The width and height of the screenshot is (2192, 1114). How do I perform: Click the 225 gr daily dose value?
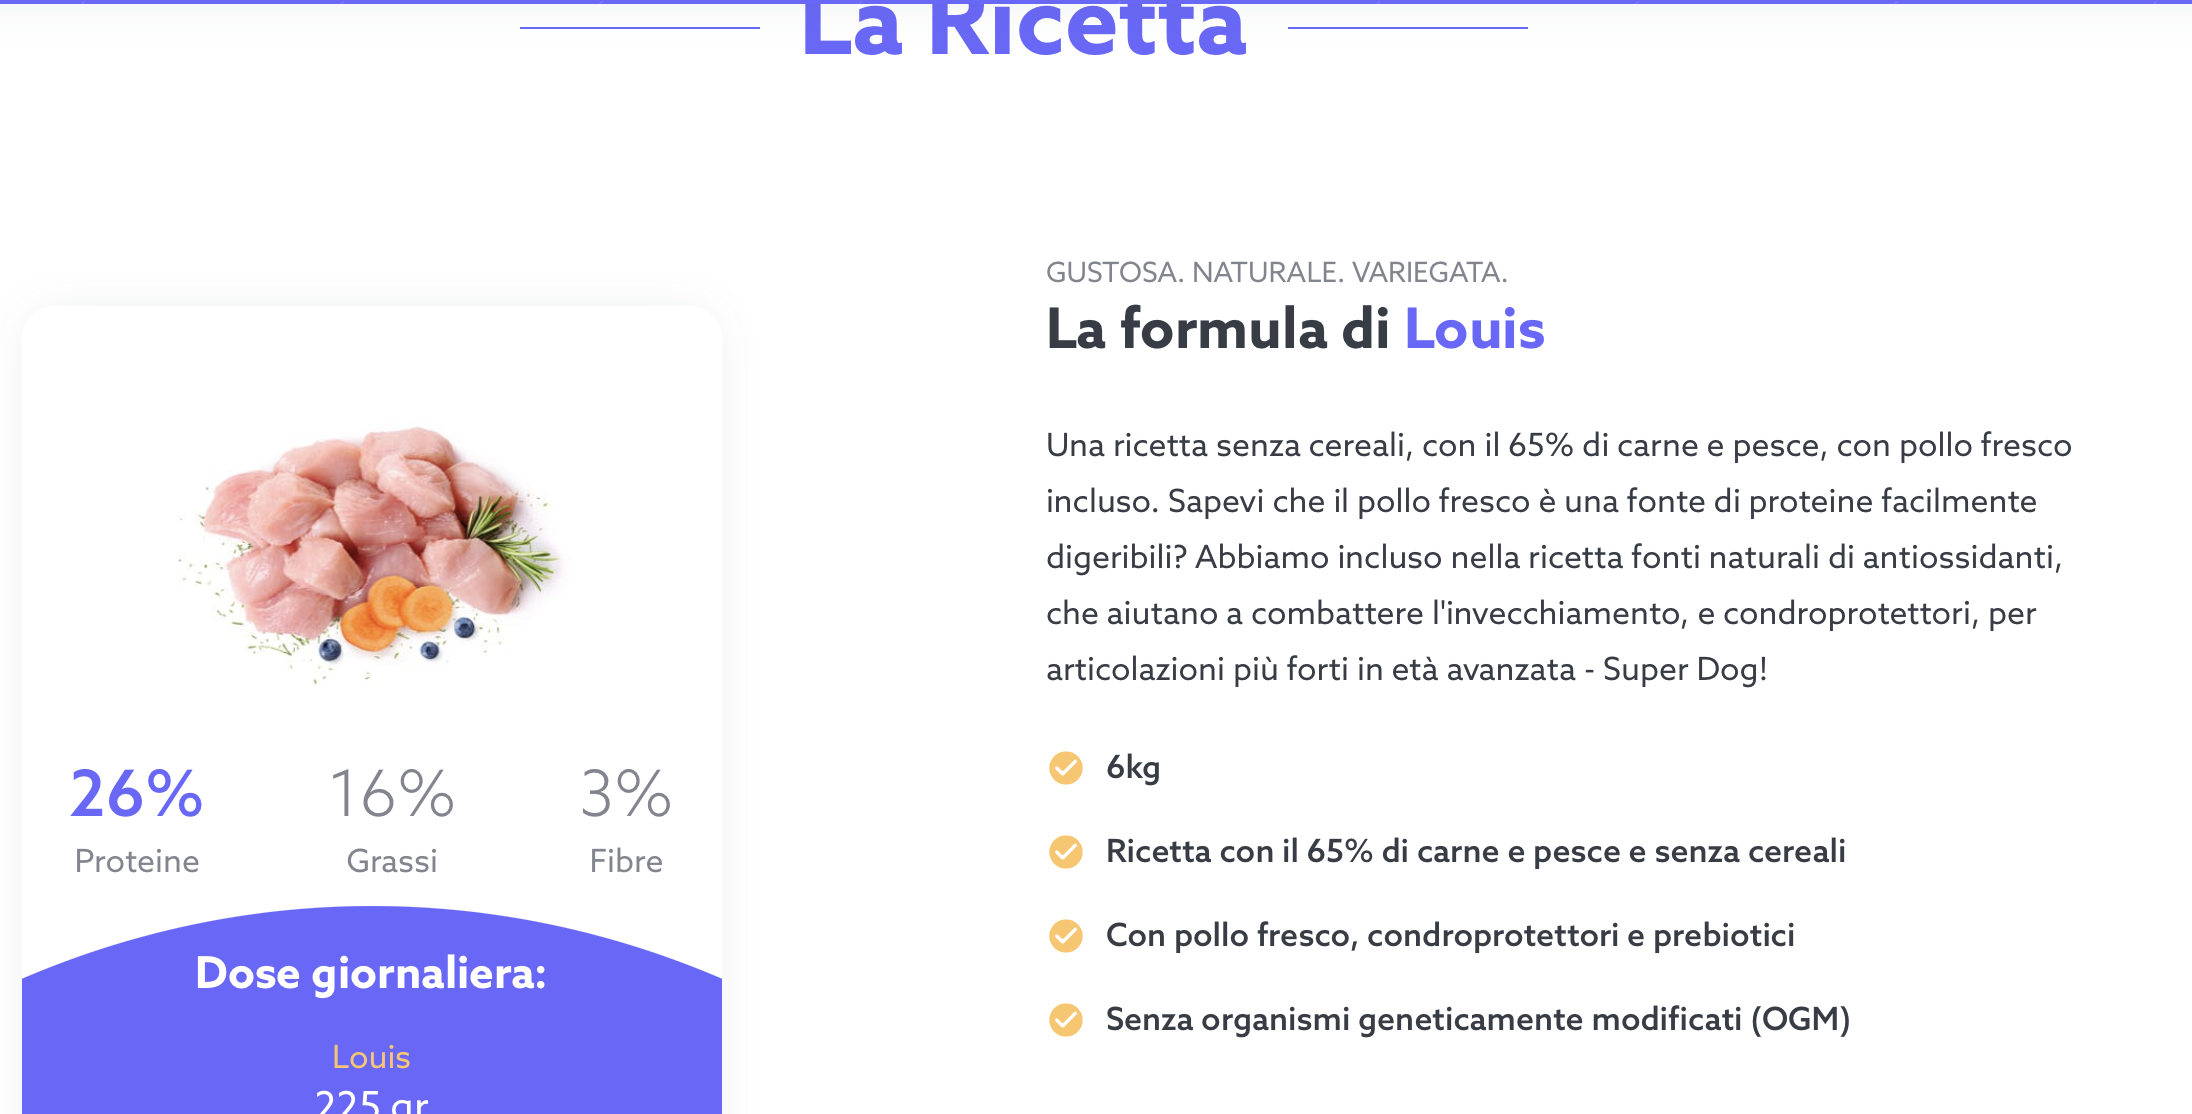pyautogui.click(x=372, y=1101)
